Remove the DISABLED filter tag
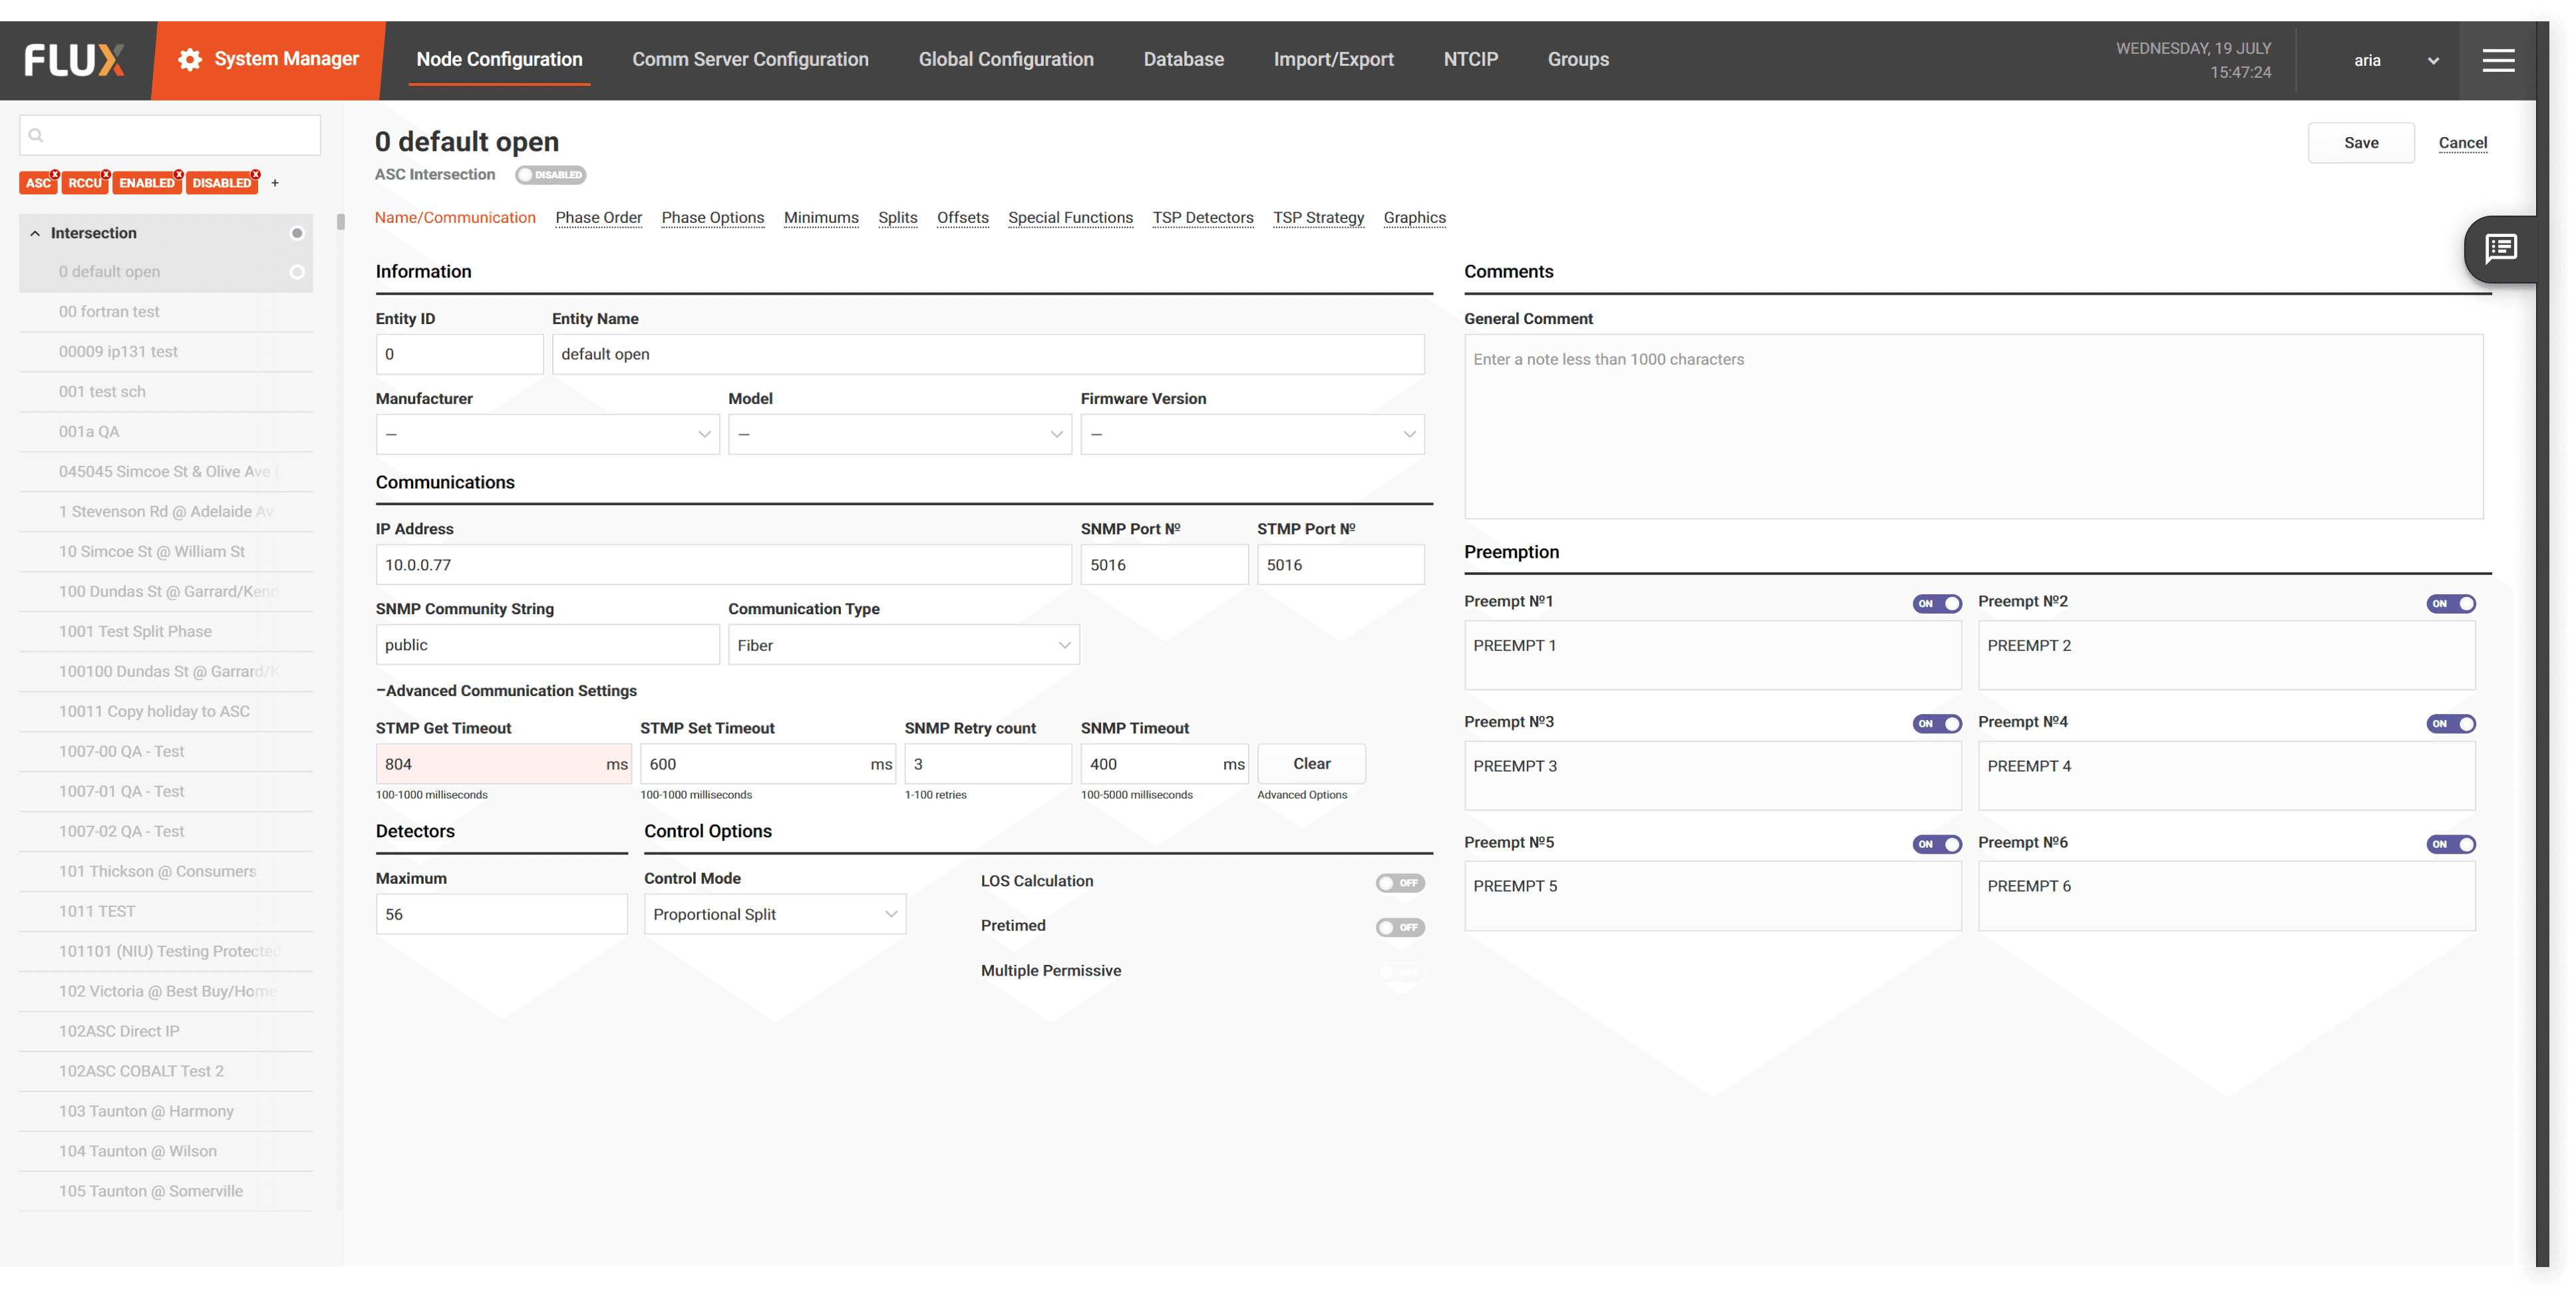 click(256, 174)
